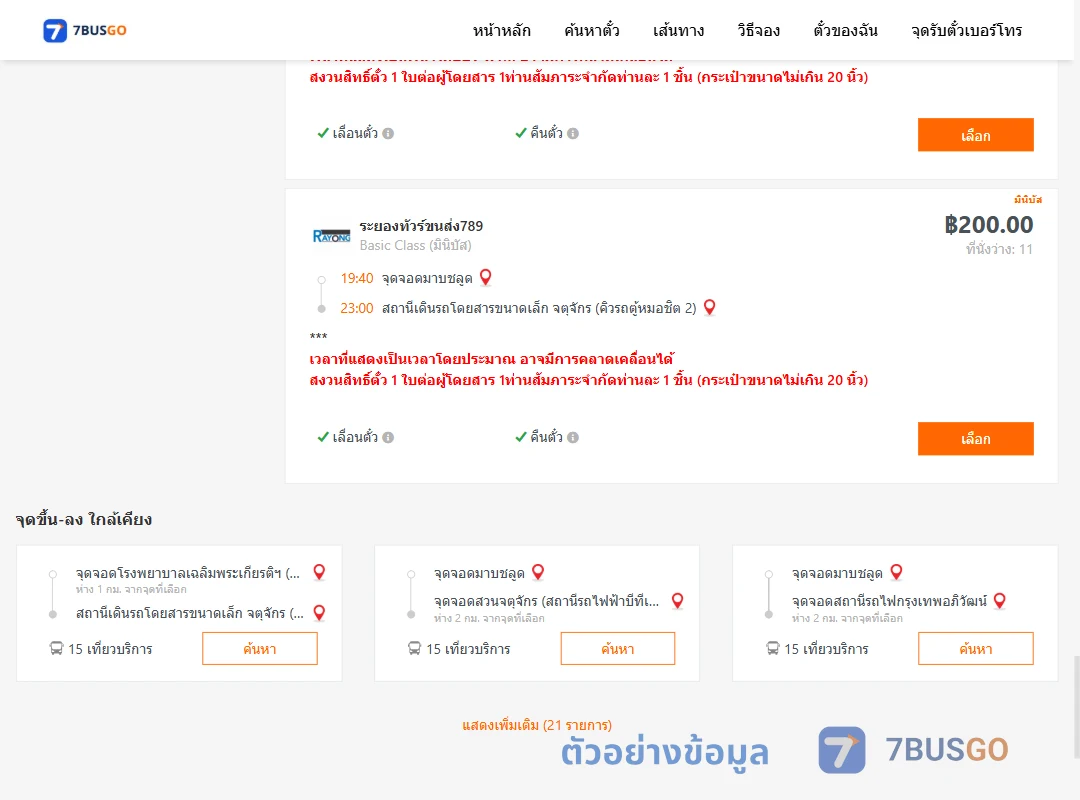This screenshot has height=800, width=1080.
Task: Click the เลือก button above the ระยองทัวร์ card
Action: click(x=975, y=135)
